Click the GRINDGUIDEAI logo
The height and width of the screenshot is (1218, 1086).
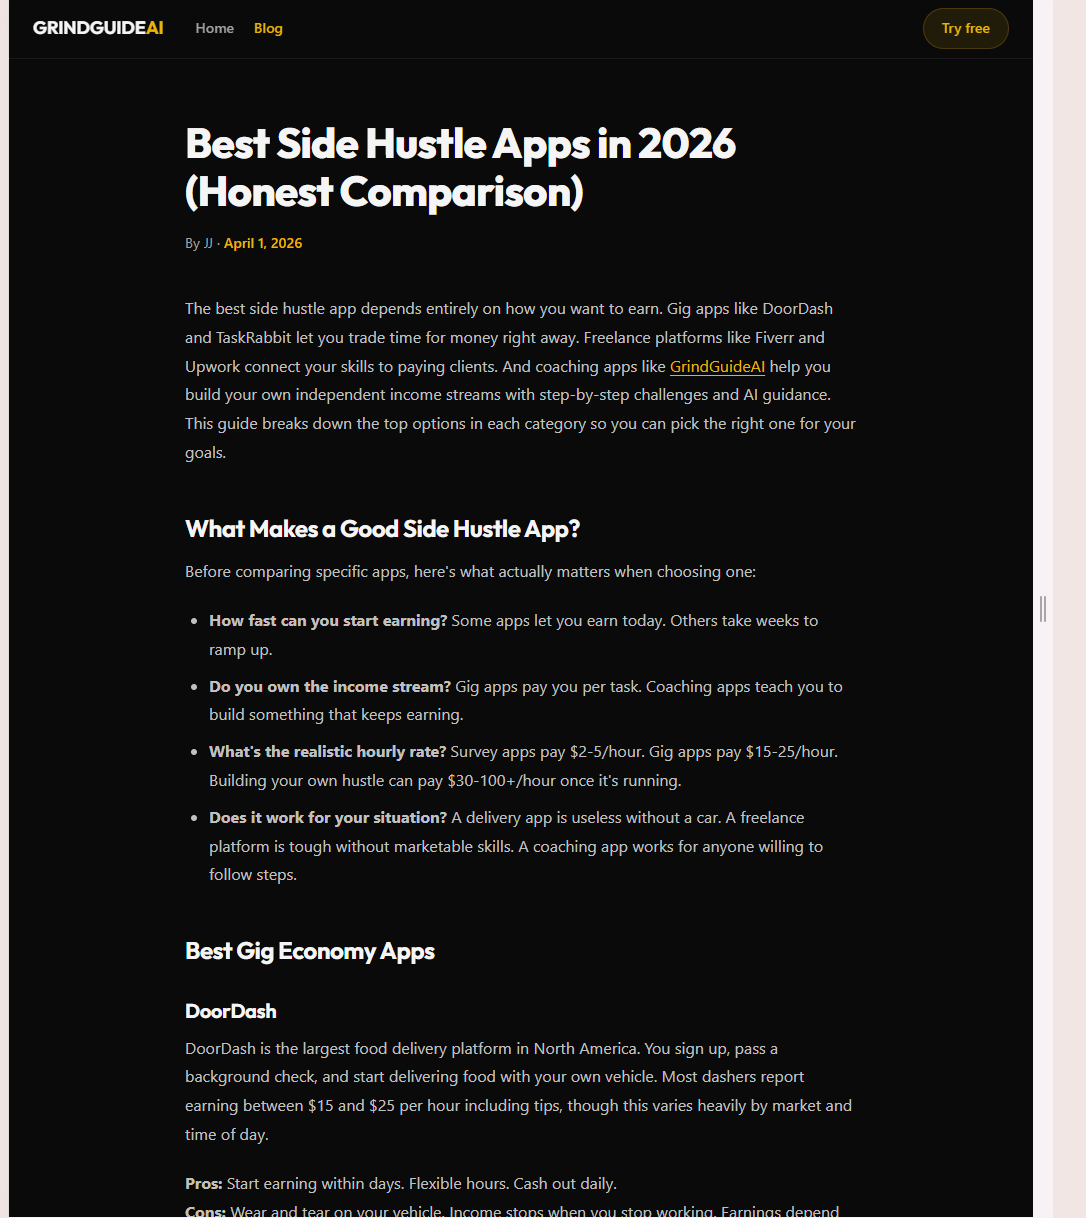[98, 28]
